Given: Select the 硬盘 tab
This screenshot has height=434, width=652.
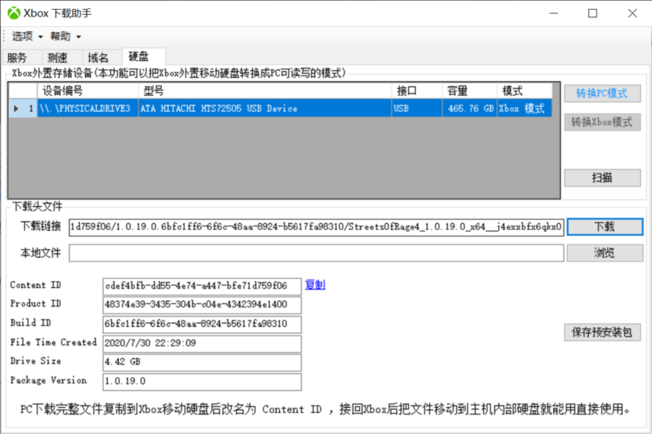Looking at the screenshot, I should pos(139,56).
